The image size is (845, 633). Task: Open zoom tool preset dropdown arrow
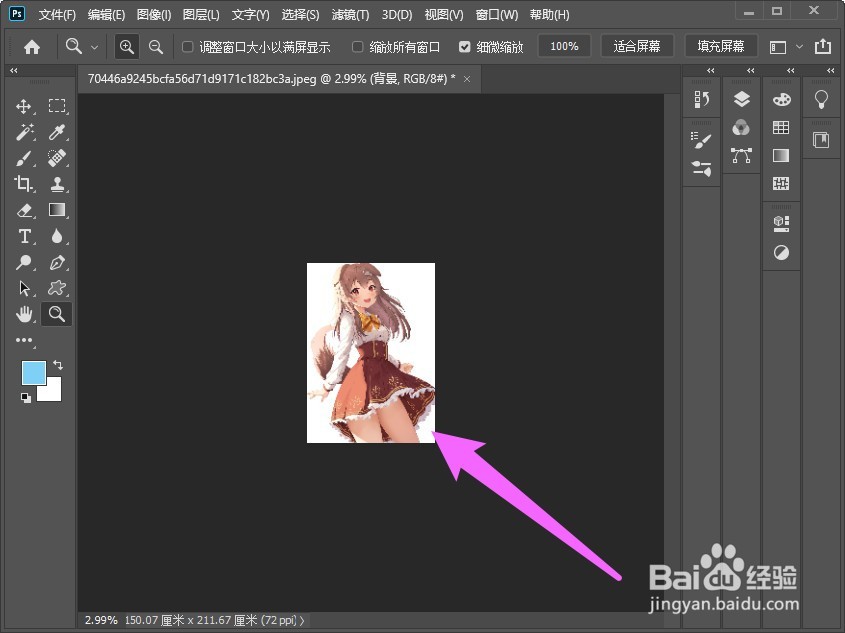point(94,47)
